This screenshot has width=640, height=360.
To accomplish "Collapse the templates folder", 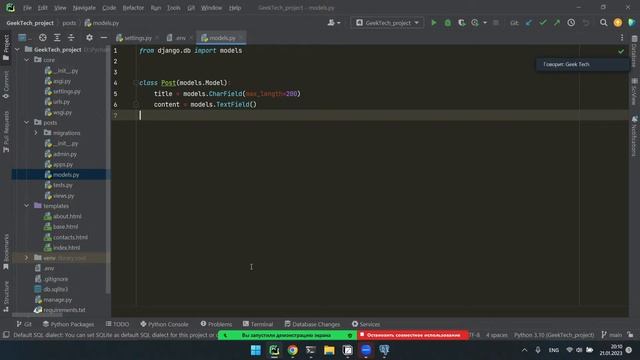I will (27, 206).
